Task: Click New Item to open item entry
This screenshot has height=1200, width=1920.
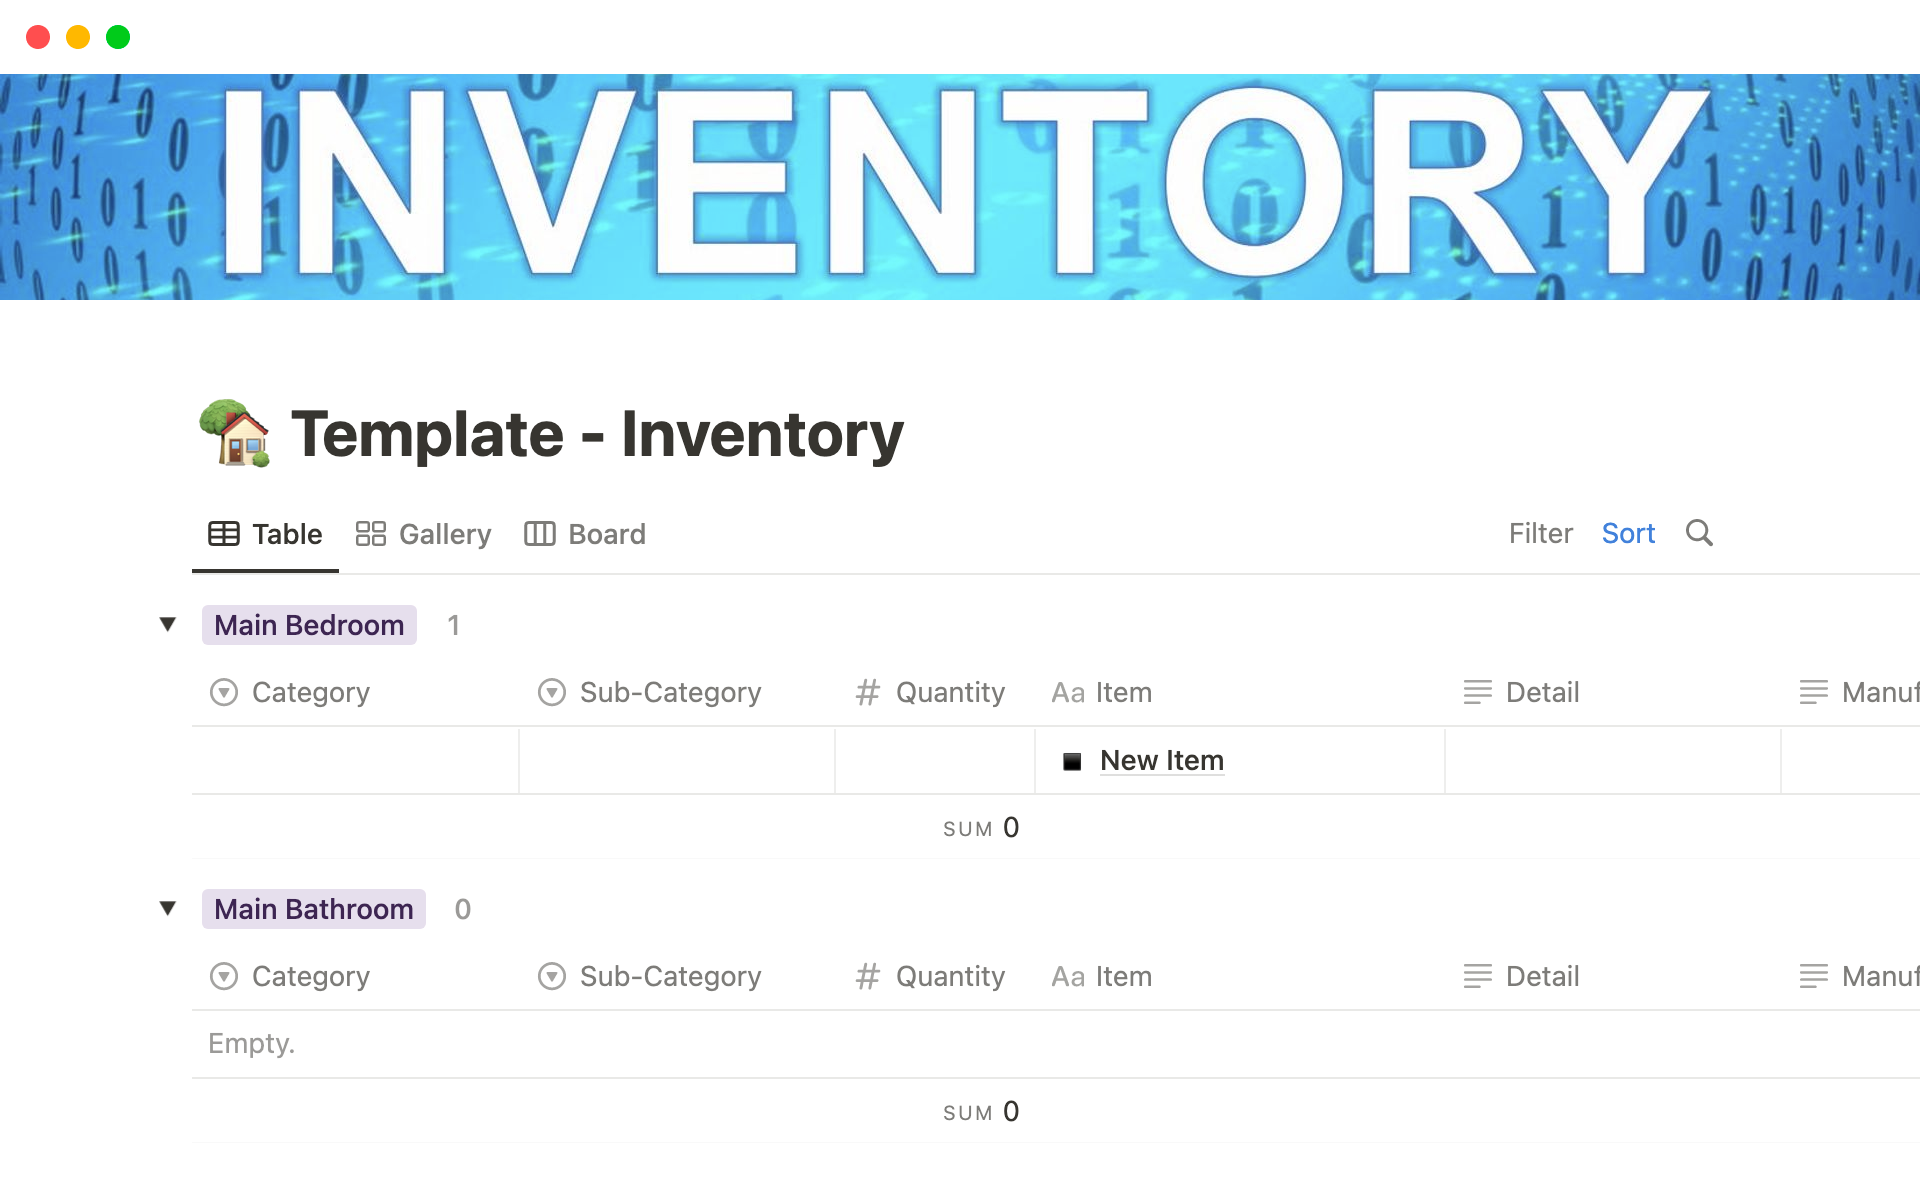Action: click(x=1163, y=759)
